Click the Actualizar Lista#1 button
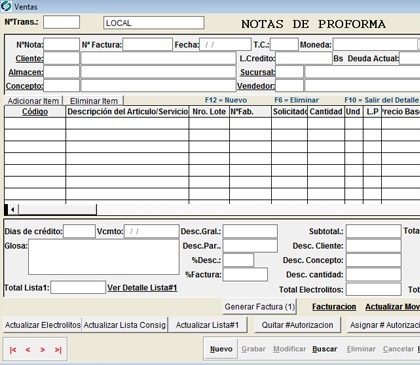The image size is (420, 365). point(207,325)
